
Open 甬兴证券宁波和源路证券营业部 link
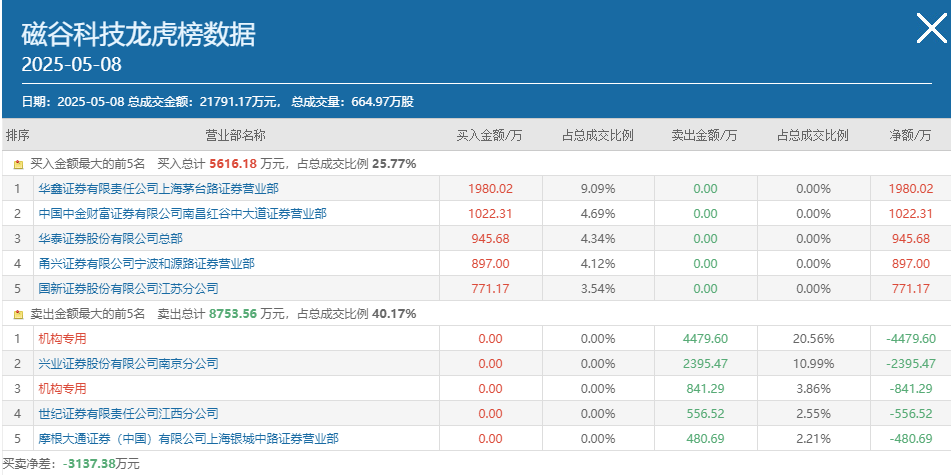pos(146,263)
